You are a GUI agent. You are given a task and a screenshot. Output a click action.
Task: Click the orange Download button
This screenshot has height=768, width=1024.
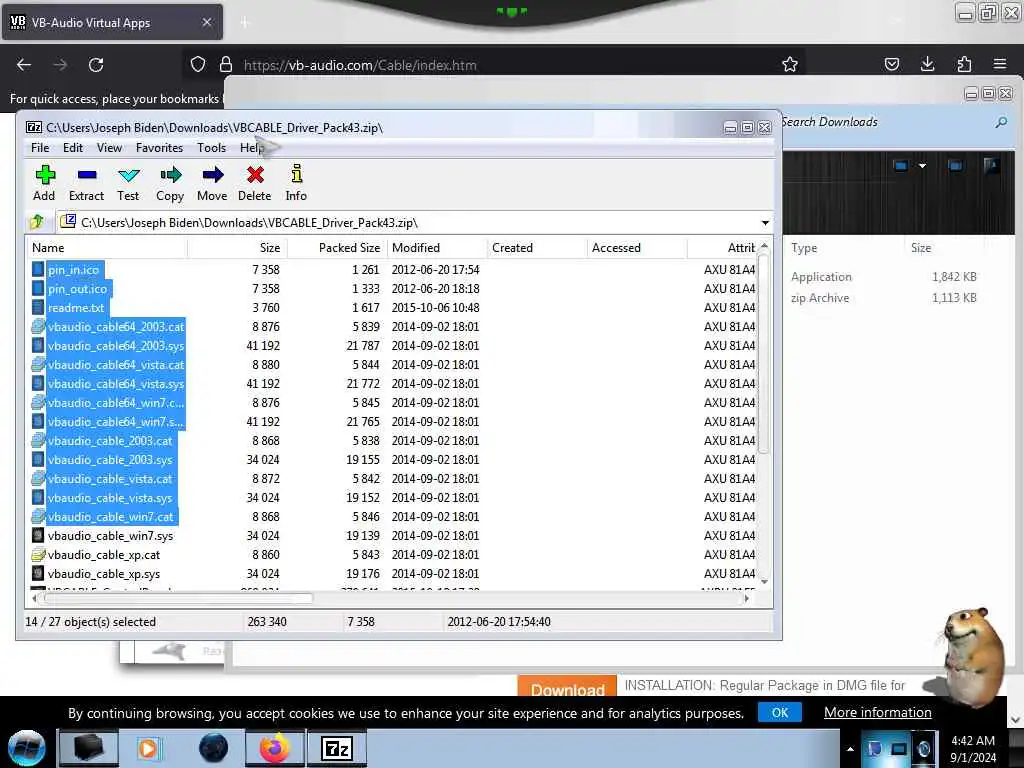click(567, 687)
